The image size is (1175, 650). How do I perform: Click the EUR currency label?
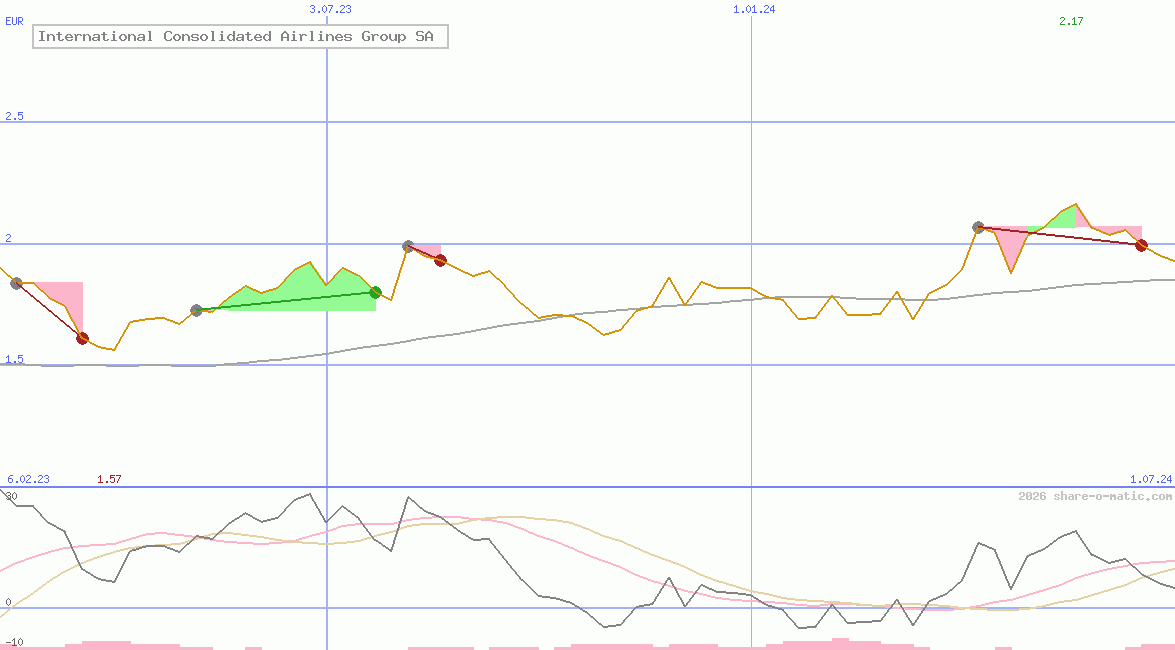click(x=14, y=20)
